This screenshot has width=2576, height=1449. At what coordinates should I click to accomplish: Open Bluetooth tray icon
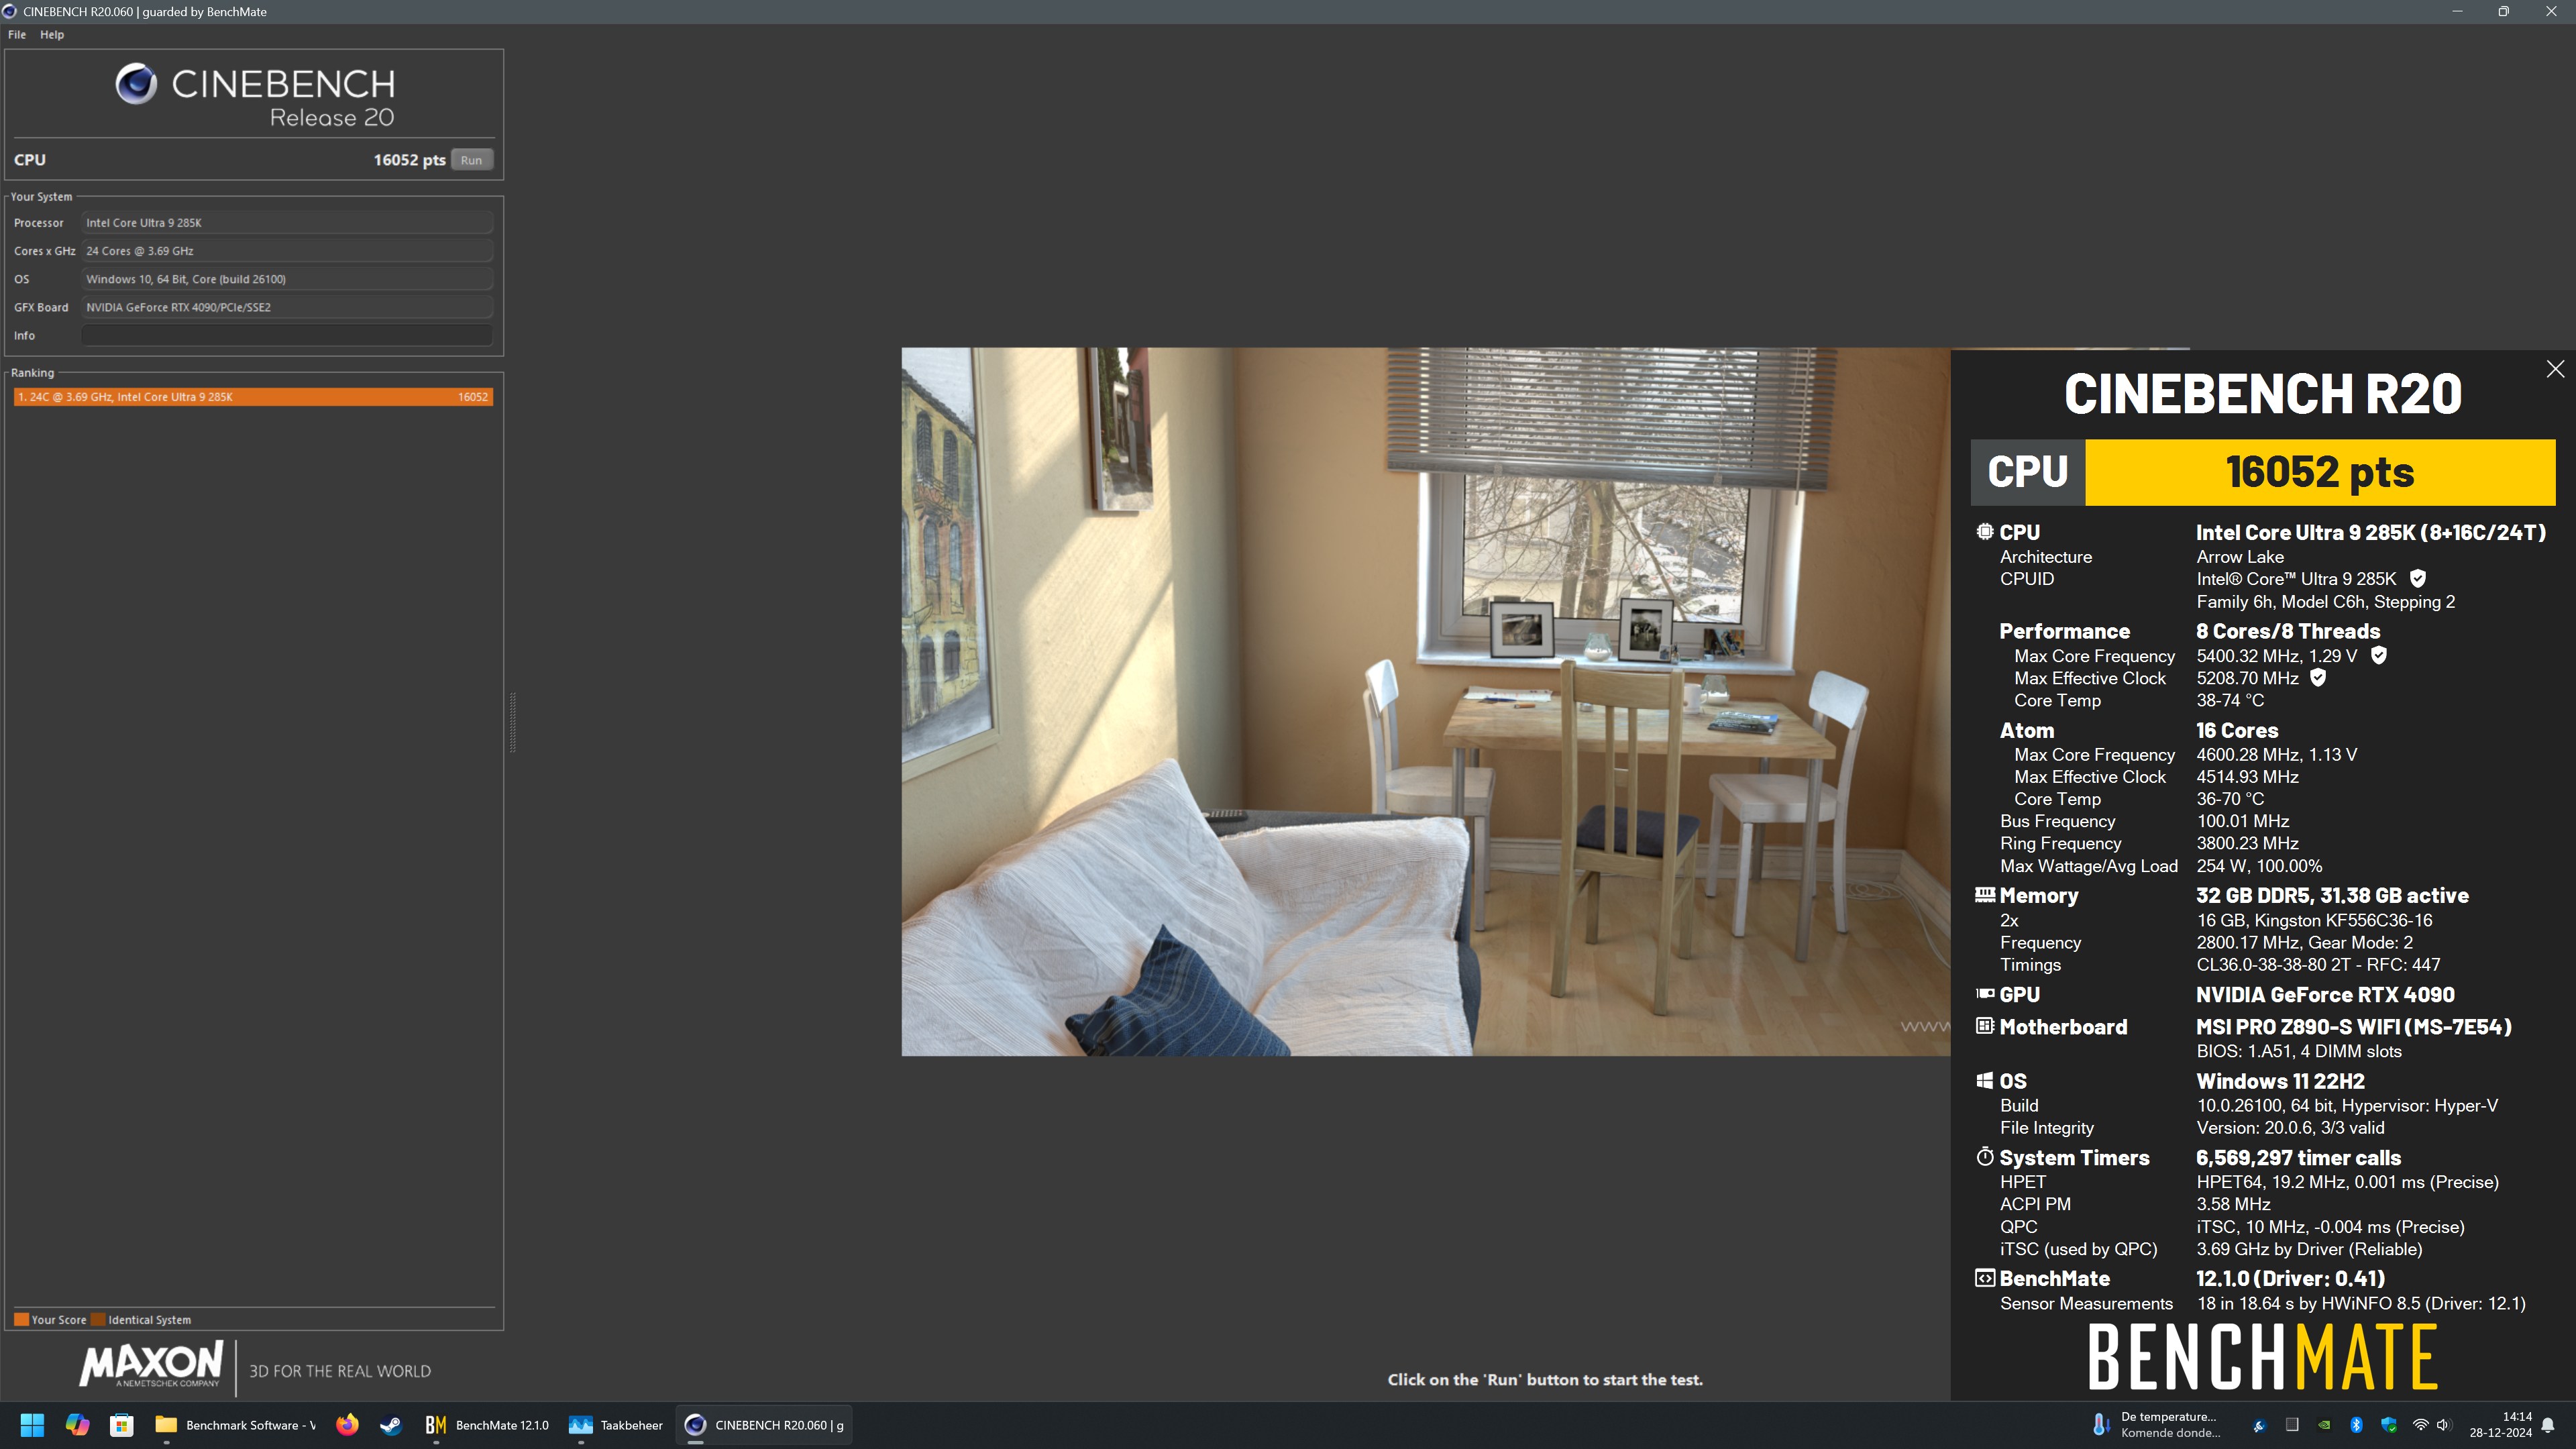(x=2356, y=1425)
